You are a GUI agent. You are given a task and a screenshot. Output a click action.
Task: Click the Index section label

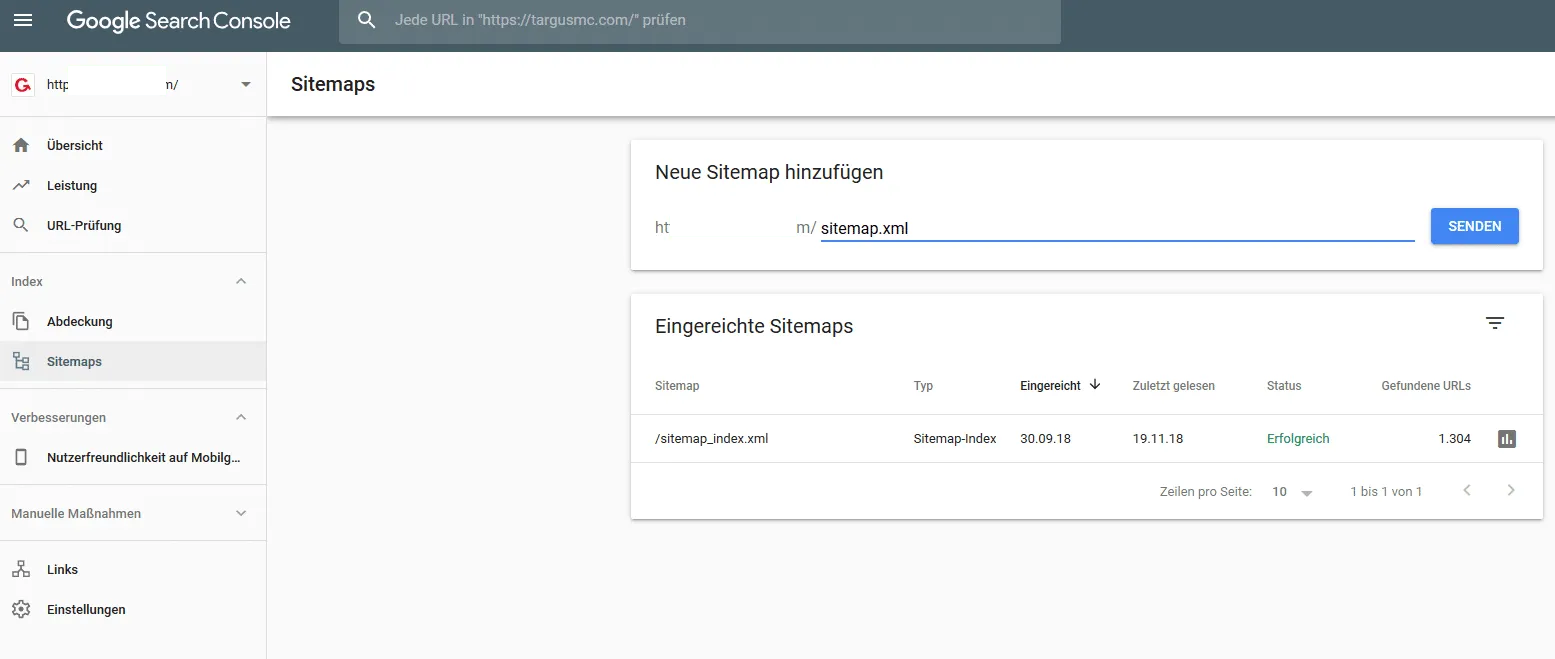[x=27, y=281]
